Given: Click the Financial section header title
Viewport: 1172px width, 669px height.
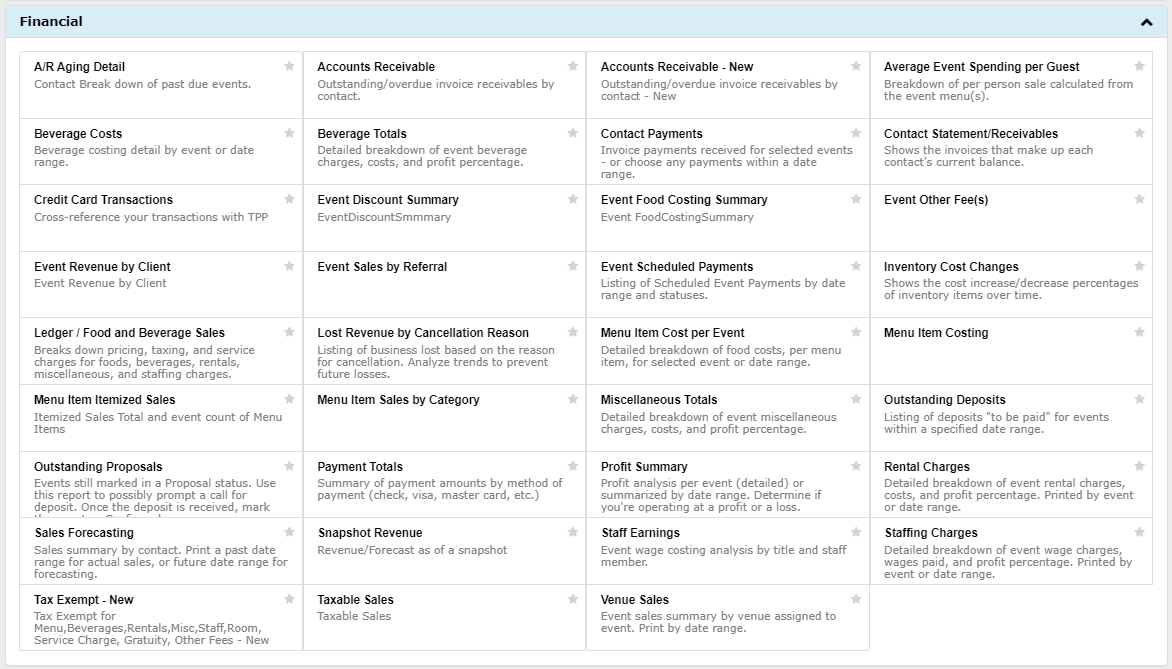Looking at the screenshot, I should pyautogui.click(x=51, y=22).
